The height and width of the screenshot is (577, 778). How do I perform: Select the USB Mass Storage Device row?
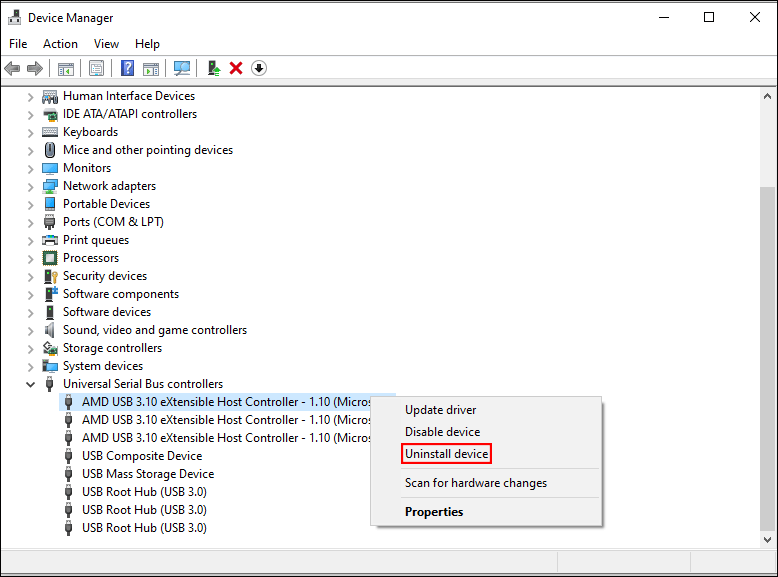pyautogui.click(x=148, y=474)
